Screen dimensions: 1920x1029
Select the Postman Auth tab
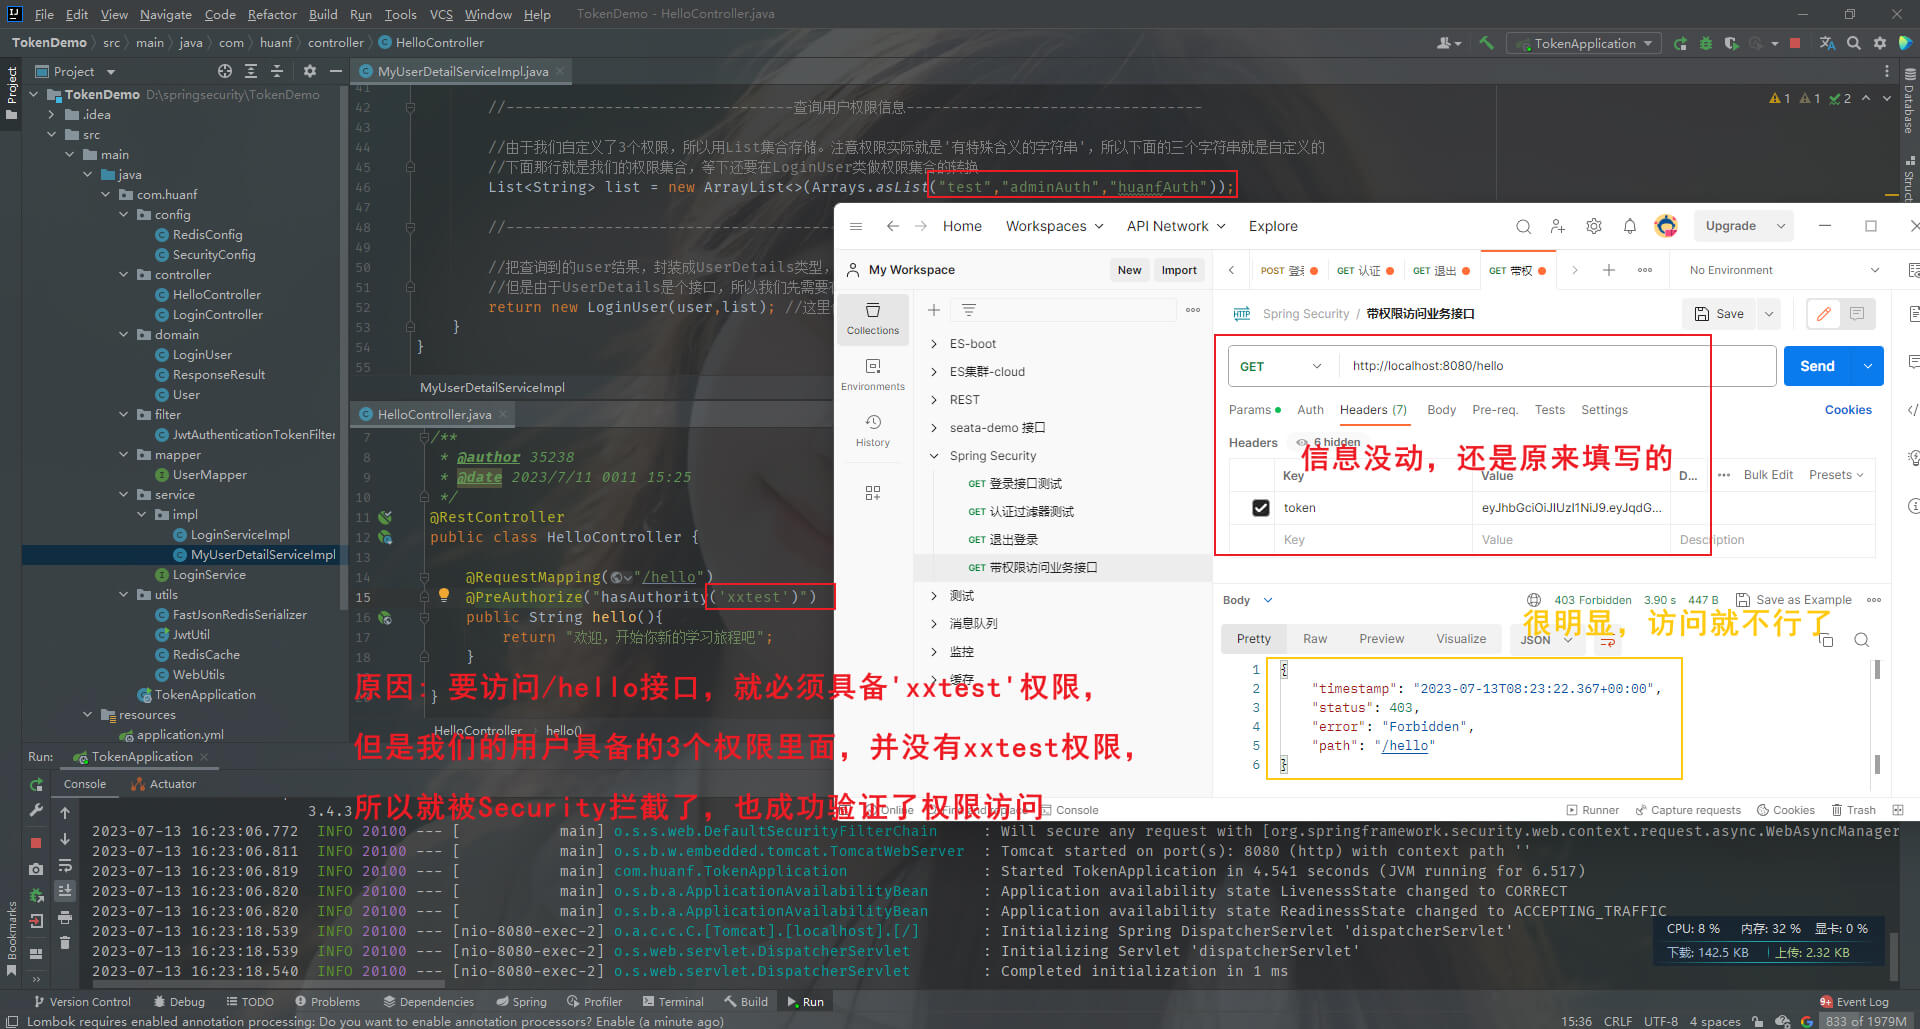pos(1310,410)
